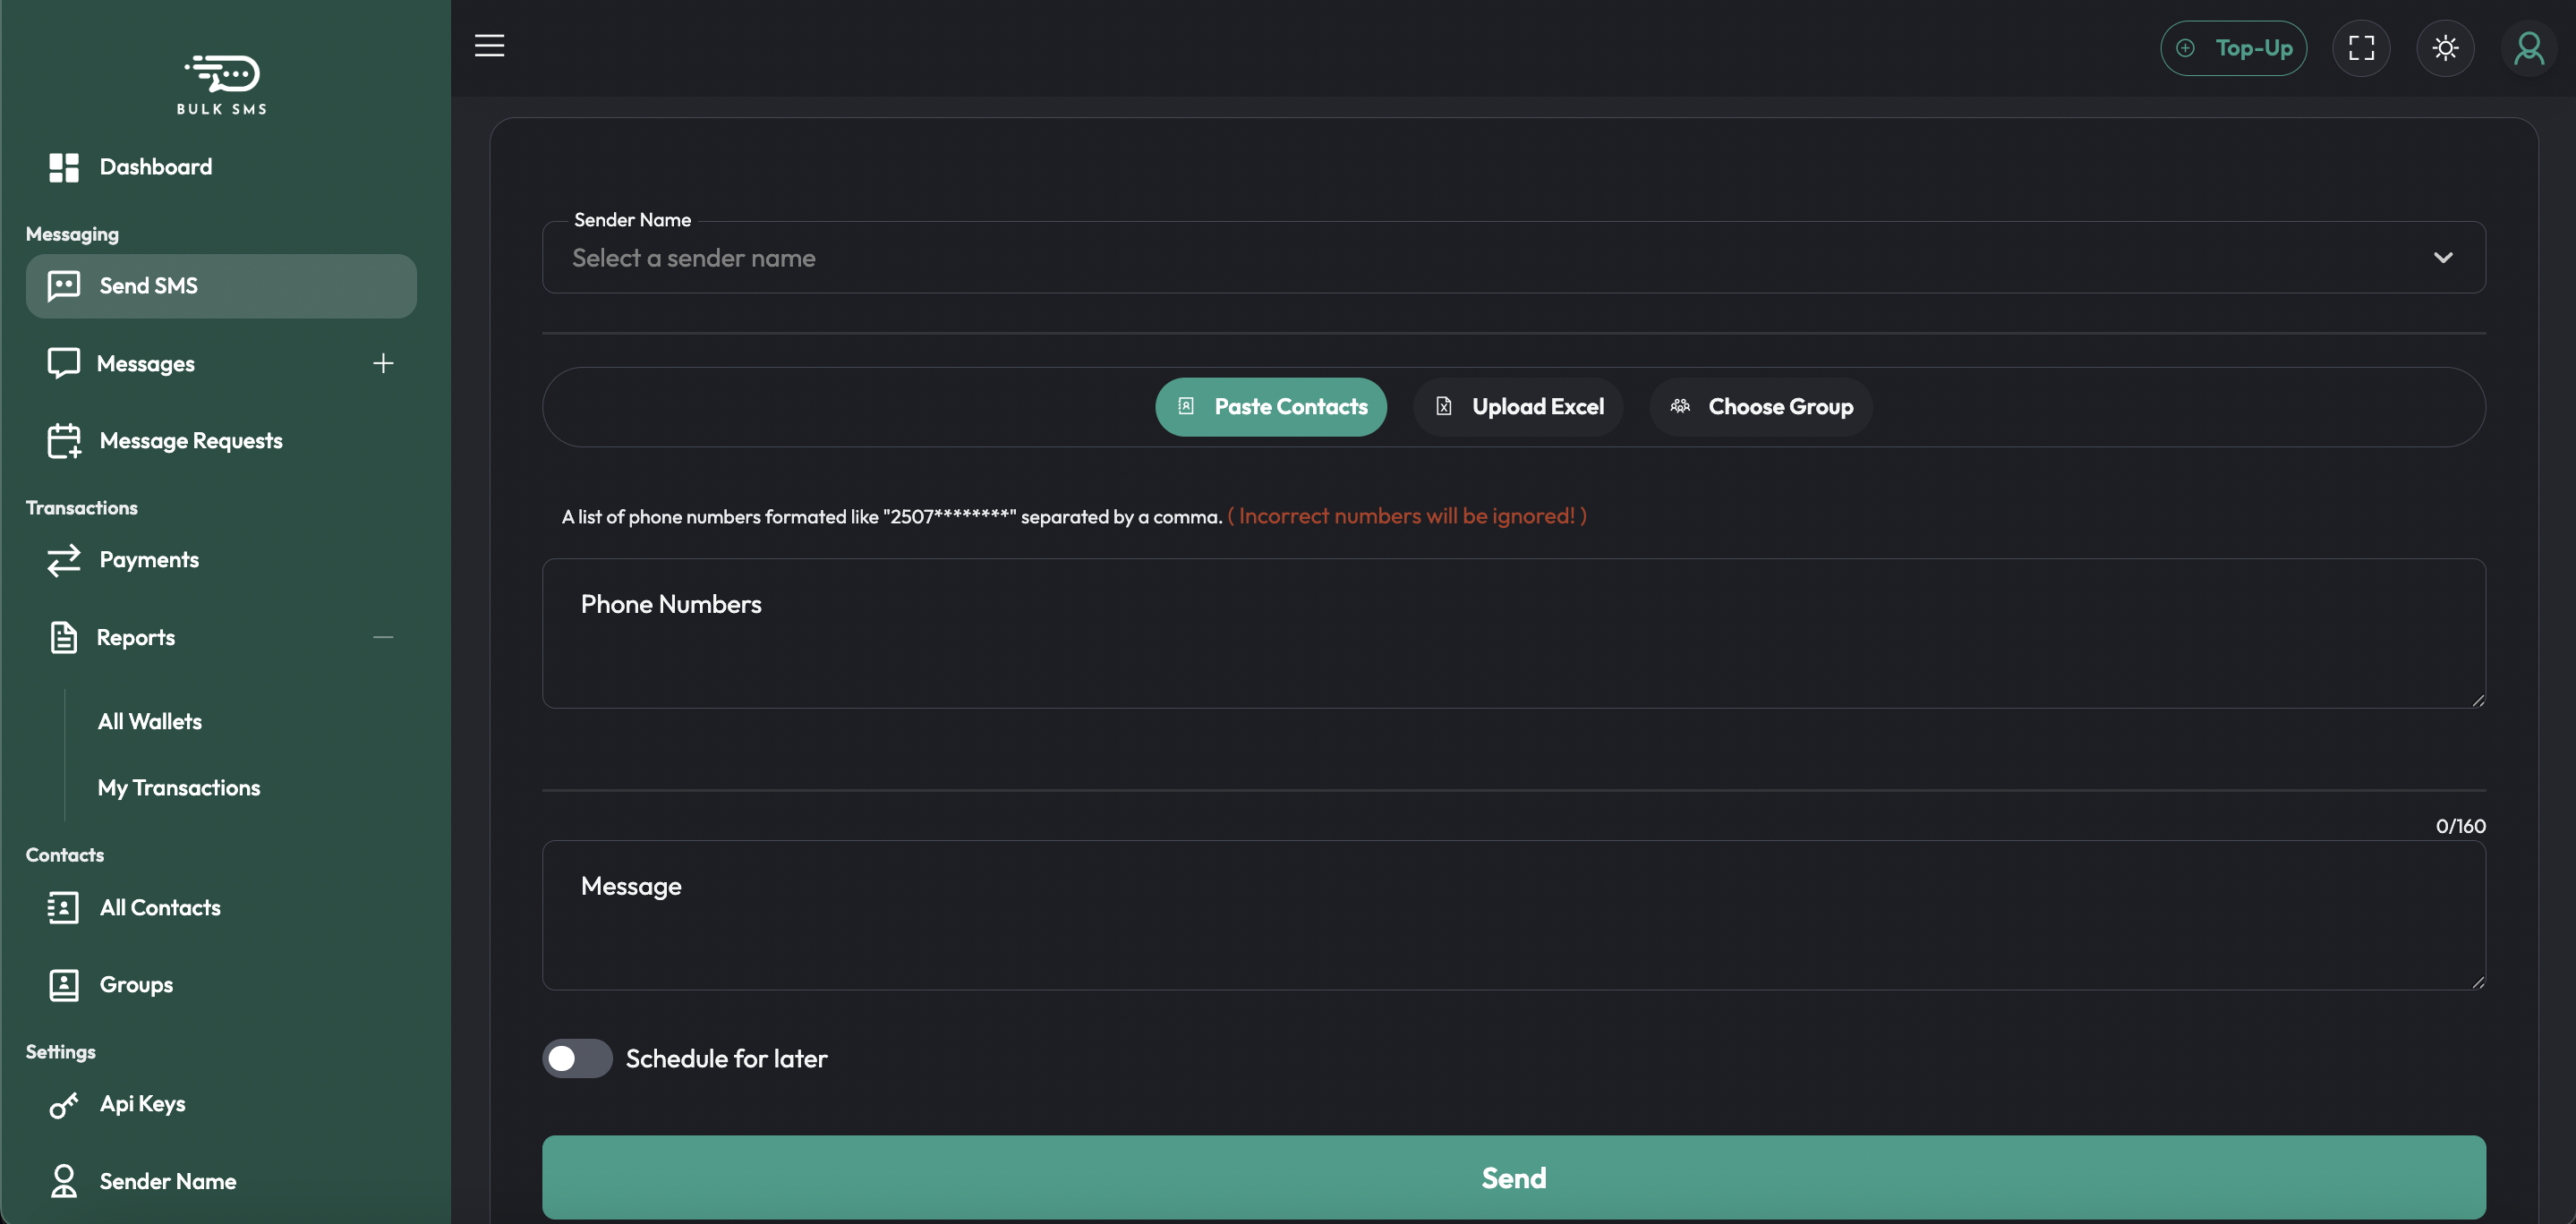Click the Bulk SMS logo
Screen dimensions: 2576x1224
222,84
